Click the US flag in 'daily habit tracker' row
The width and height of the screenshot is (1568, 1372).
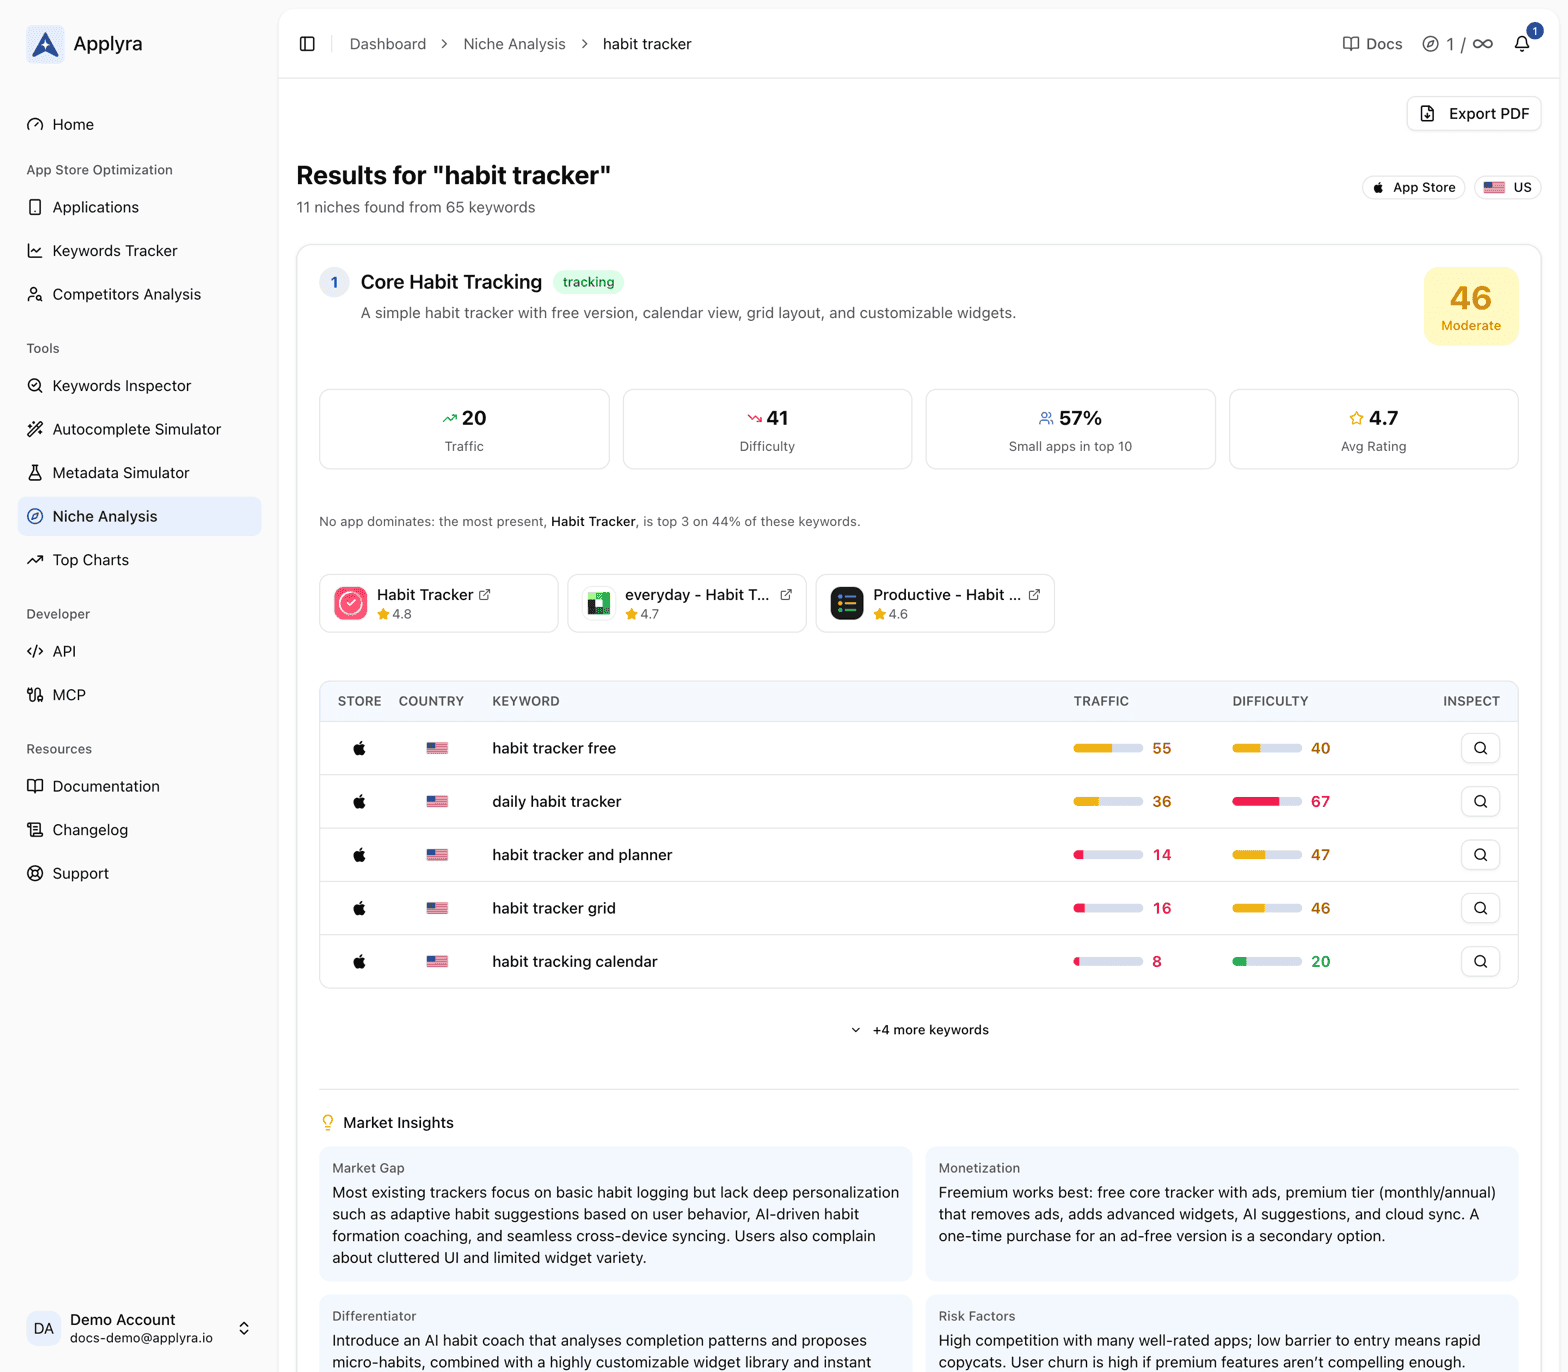[437, 801]
